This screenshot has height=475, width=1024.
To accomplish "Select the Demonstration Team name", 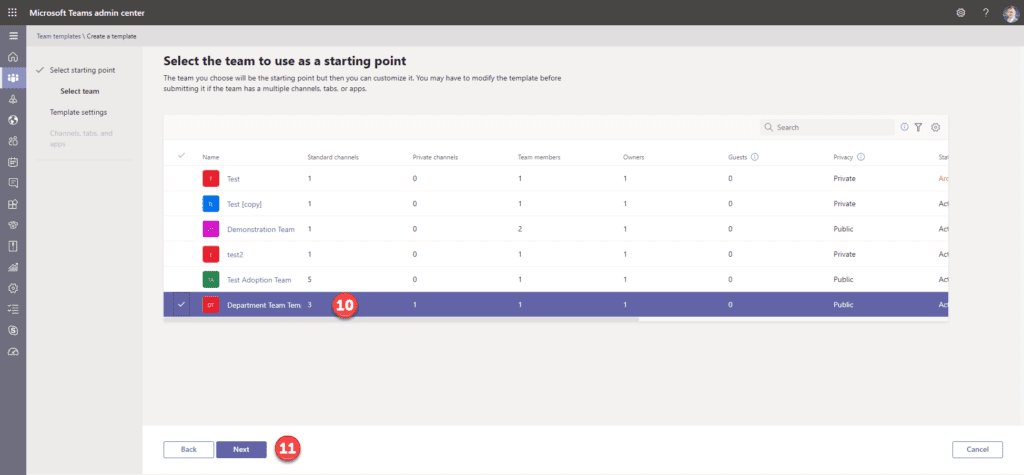I will (x=261, y=229).
